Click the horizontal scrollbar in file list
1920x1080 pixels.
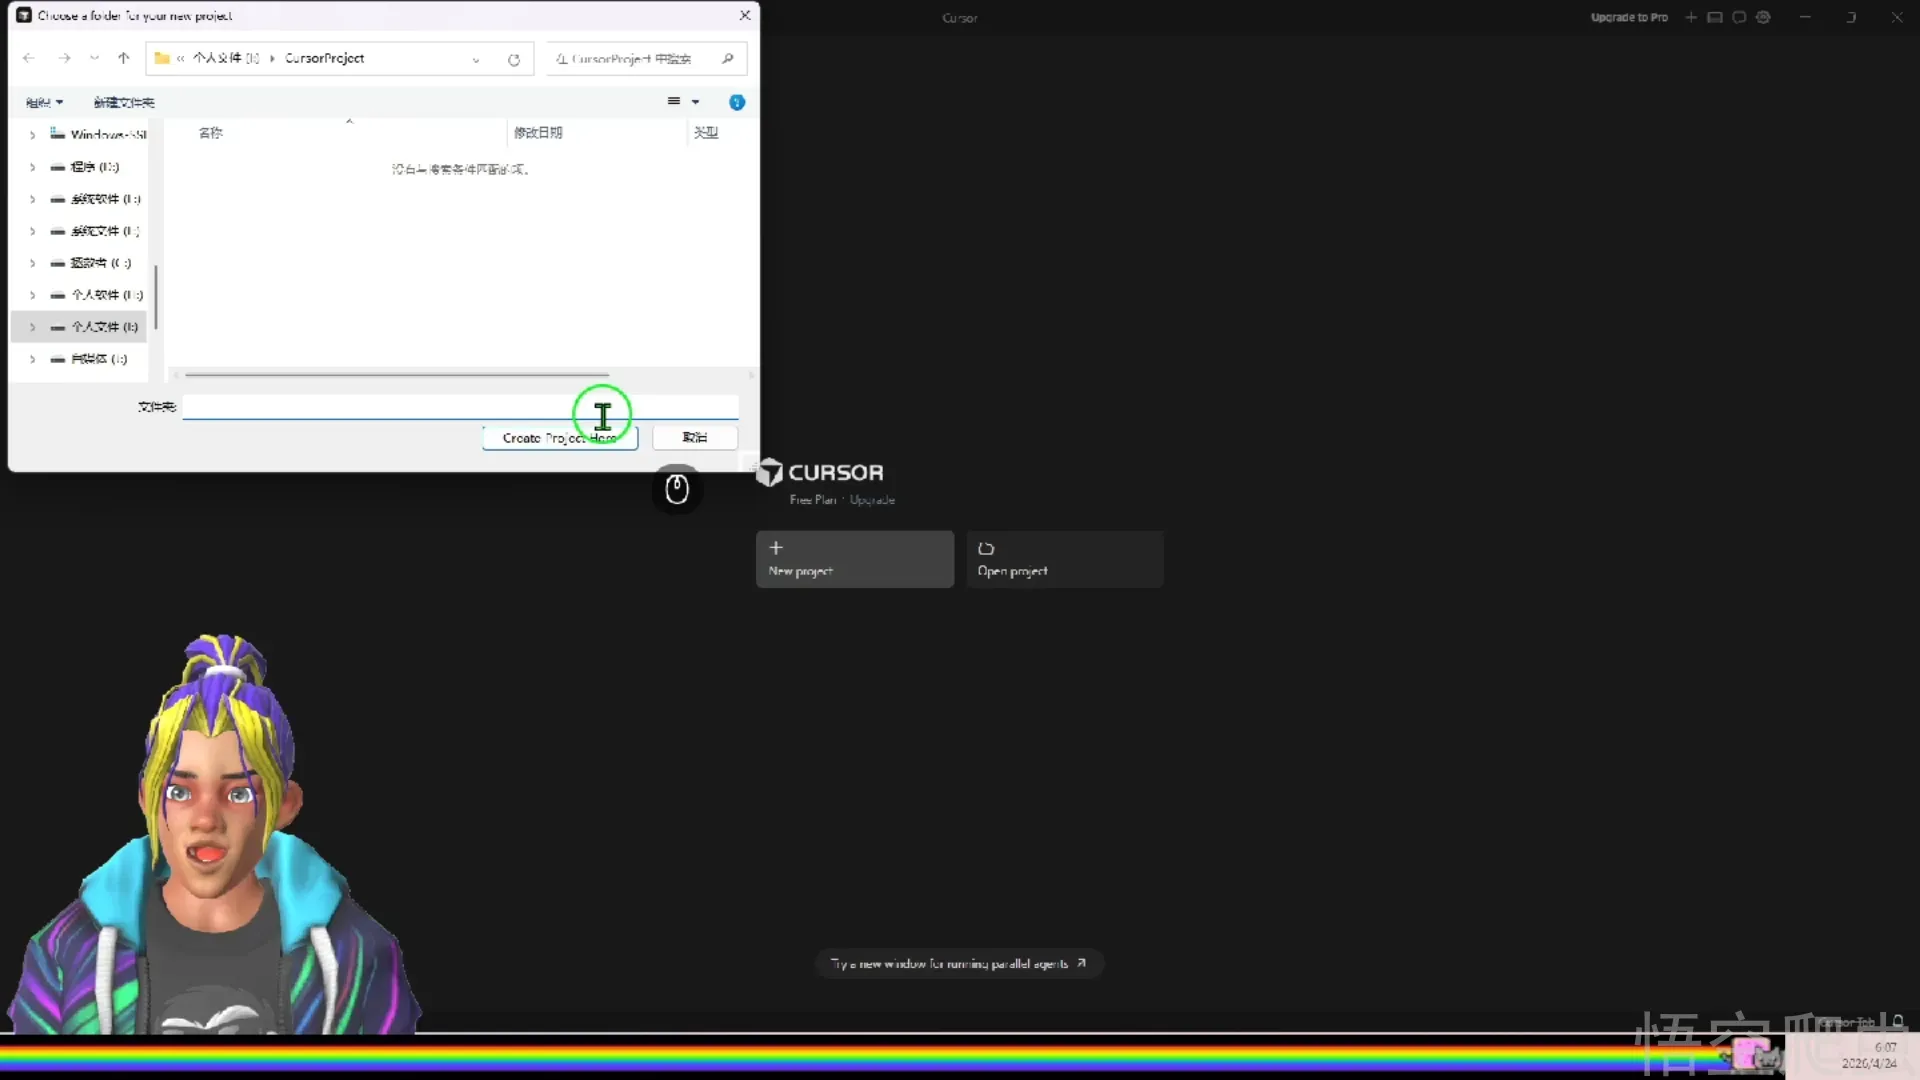(x=397, y=375)
